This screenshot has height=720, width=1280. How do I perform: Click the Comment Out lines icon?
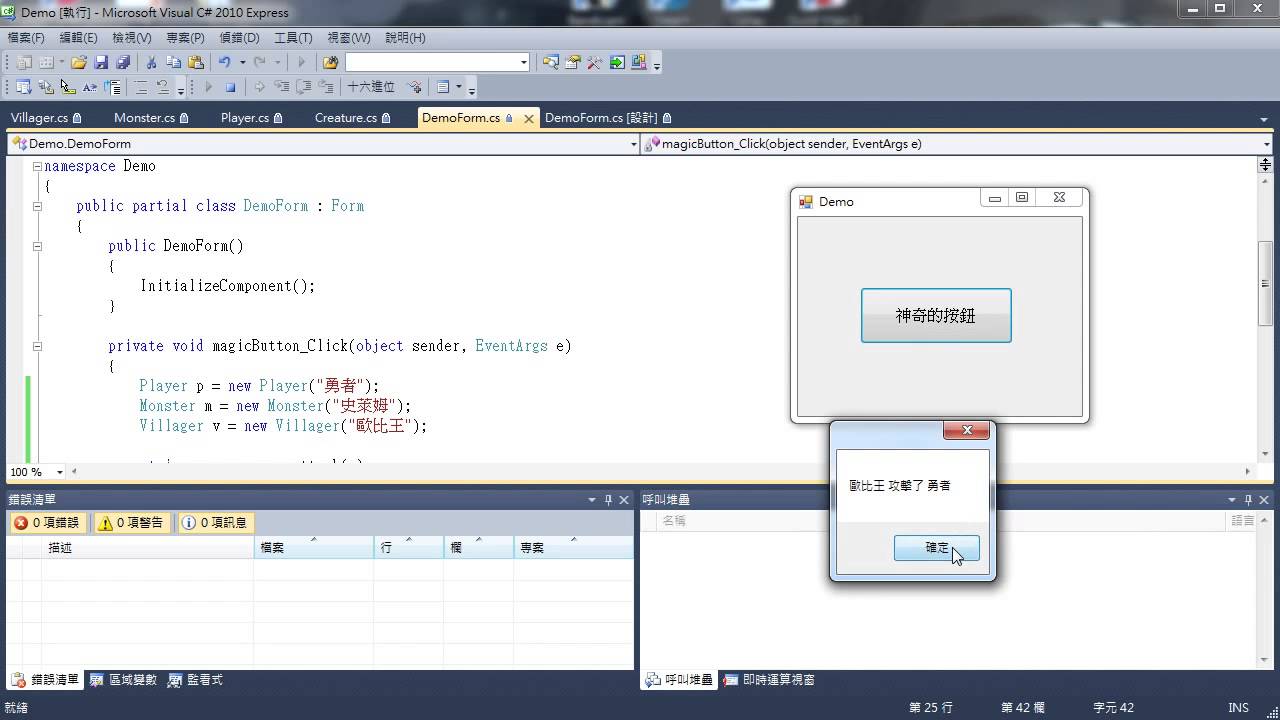141,87
